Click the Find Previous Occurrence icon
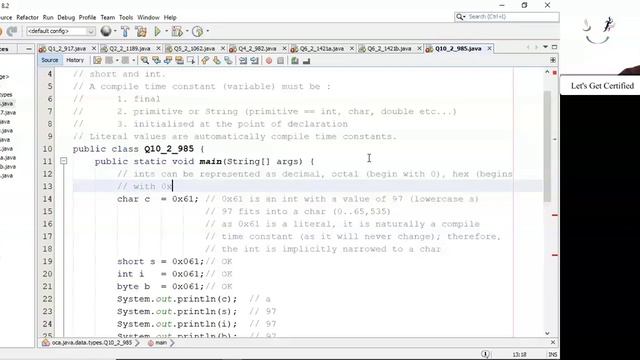Image resolution: width=640 pixels, height=360 pixels. [156, 60]
